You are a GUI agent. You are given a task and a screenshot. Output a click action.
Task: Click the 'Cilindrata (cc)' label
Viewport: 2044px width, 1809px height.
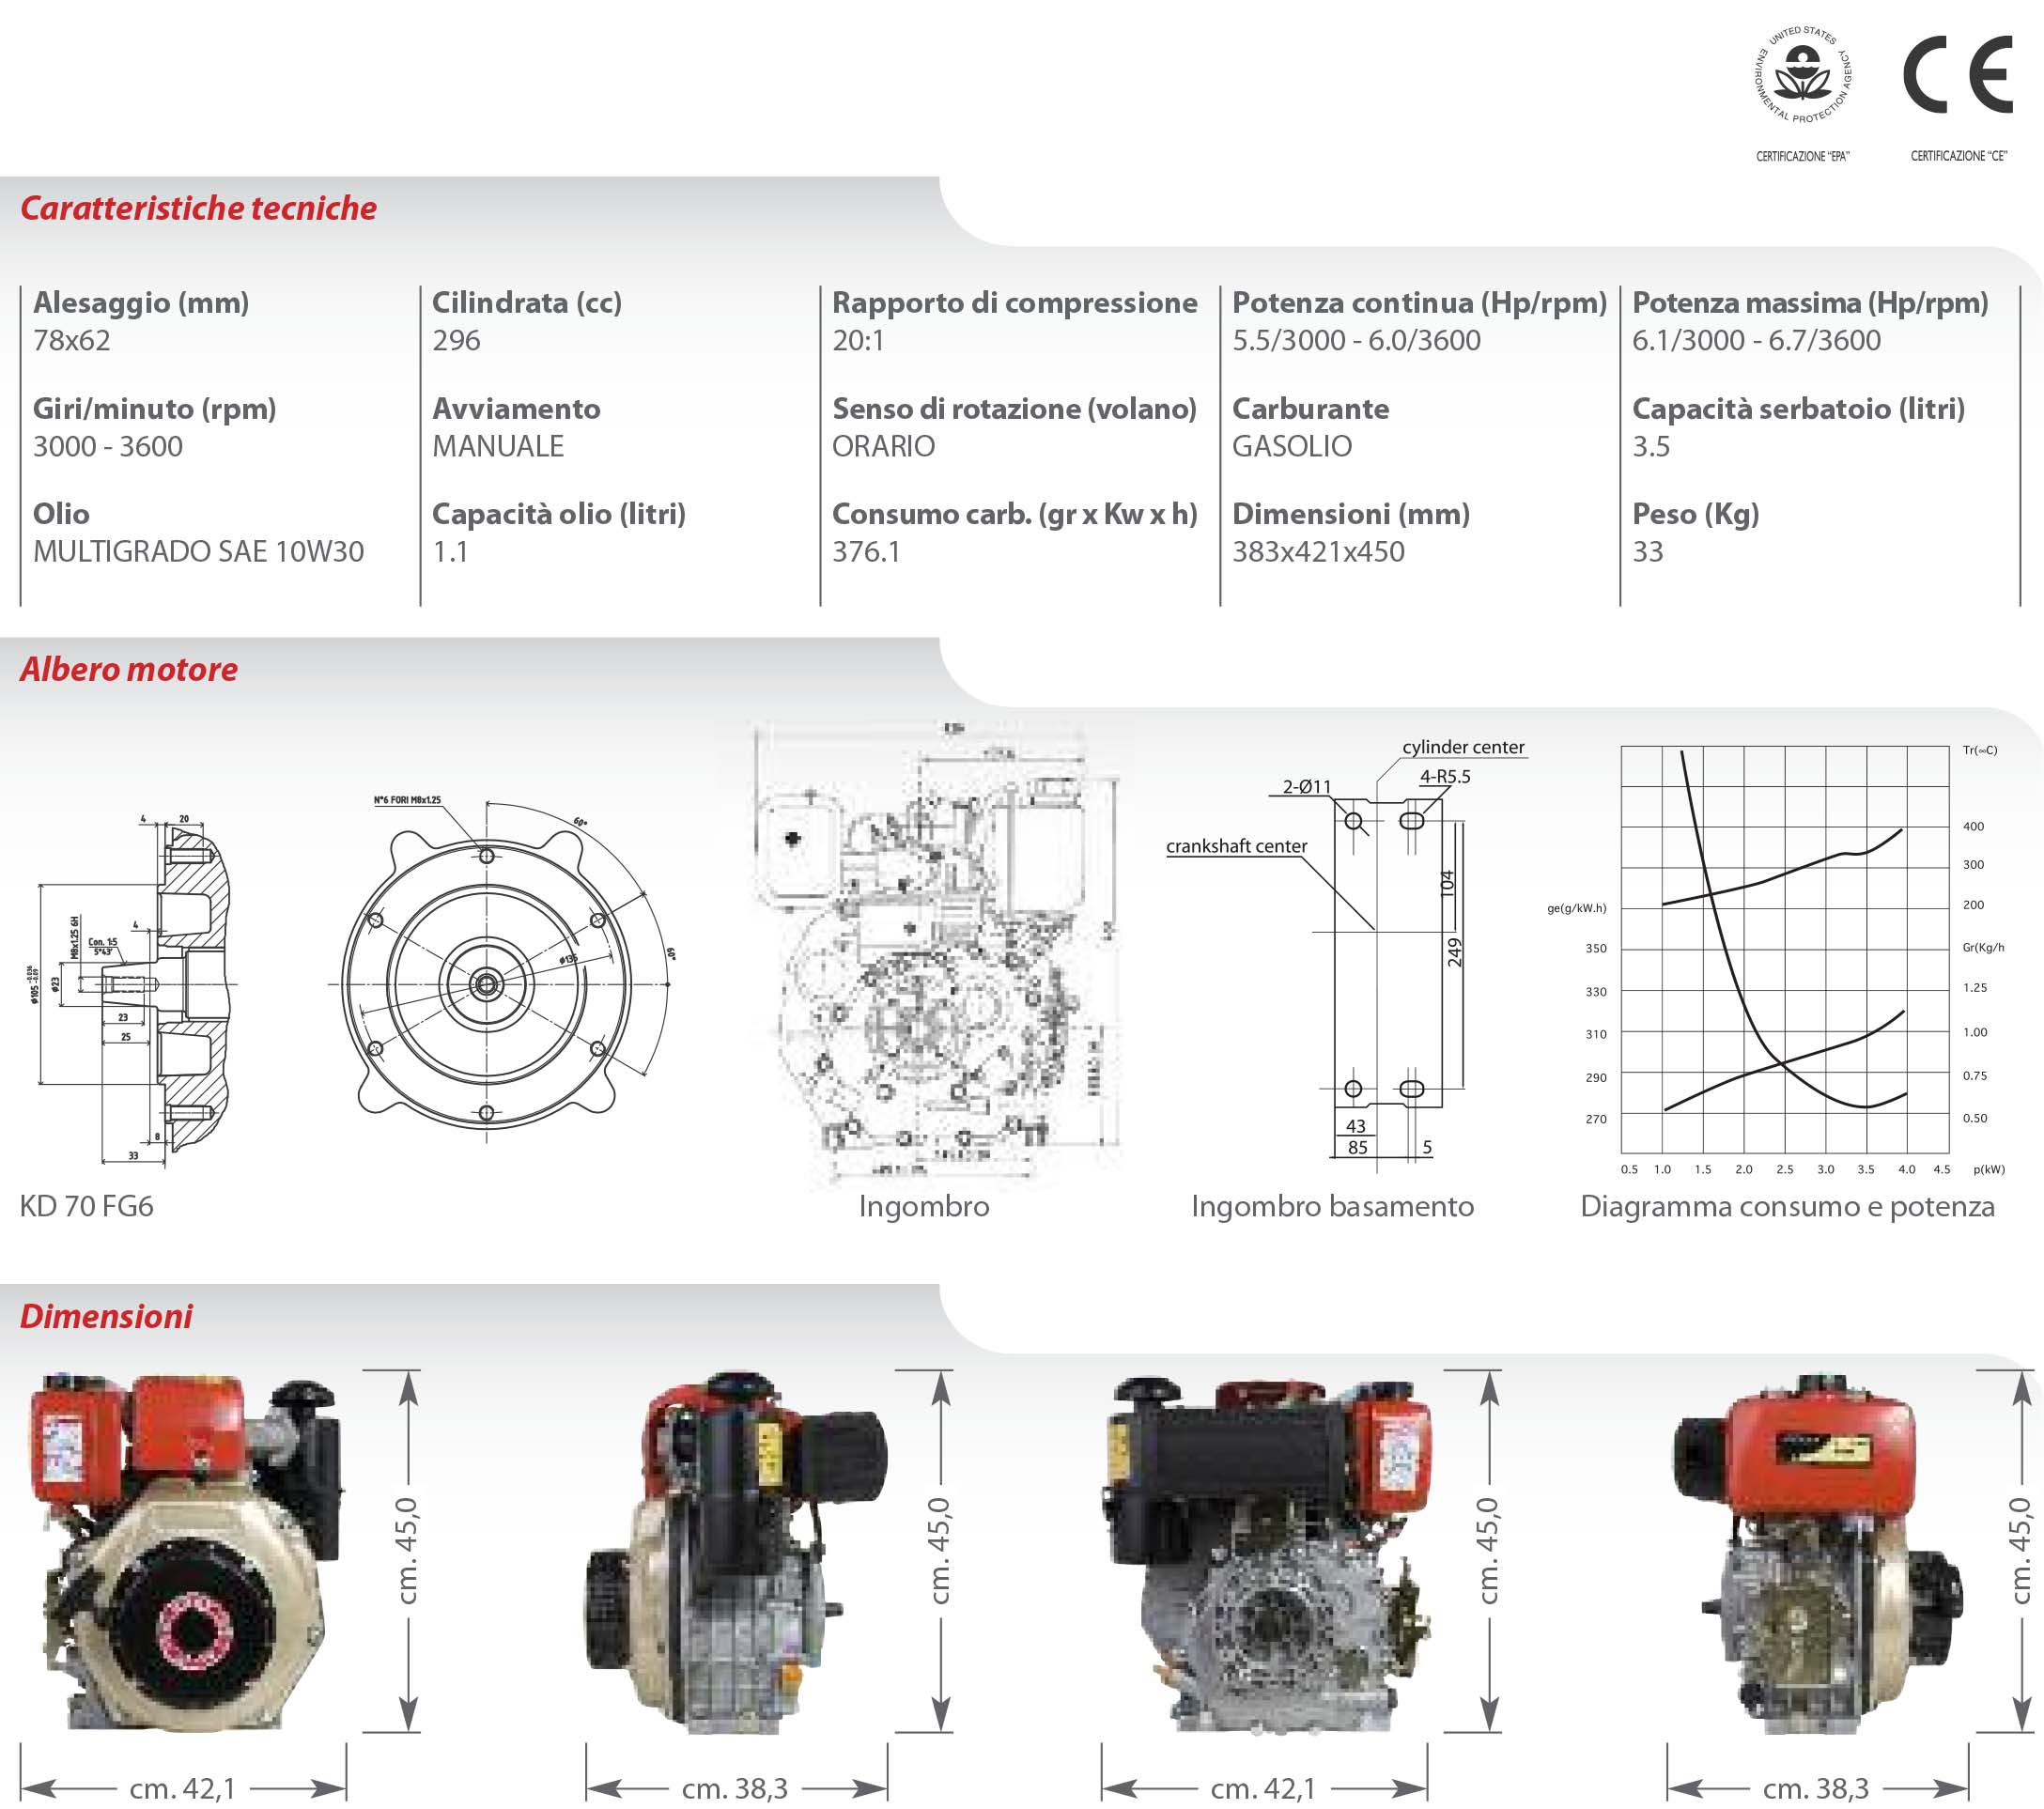[527, 303]
